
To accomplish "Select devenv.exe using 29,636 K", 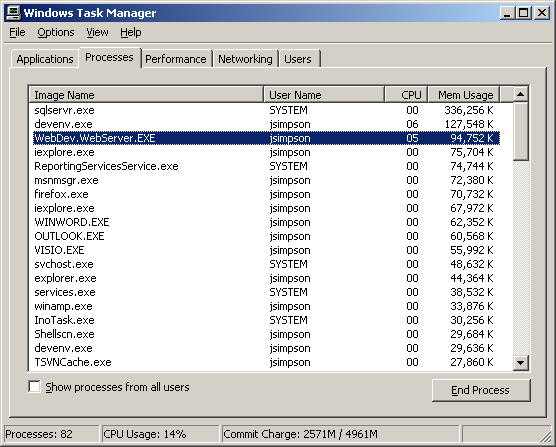I will 266,348.
